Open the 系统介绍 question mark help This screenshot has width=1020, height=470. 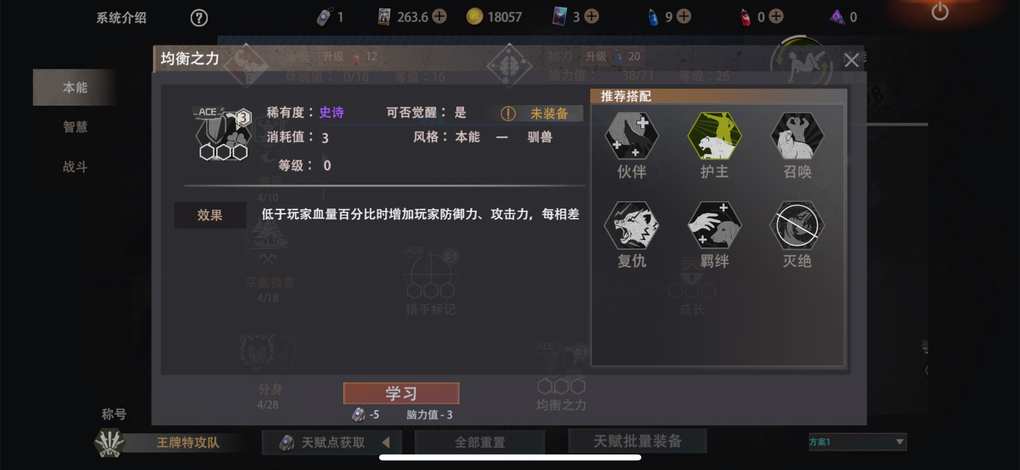click(199, 18)
